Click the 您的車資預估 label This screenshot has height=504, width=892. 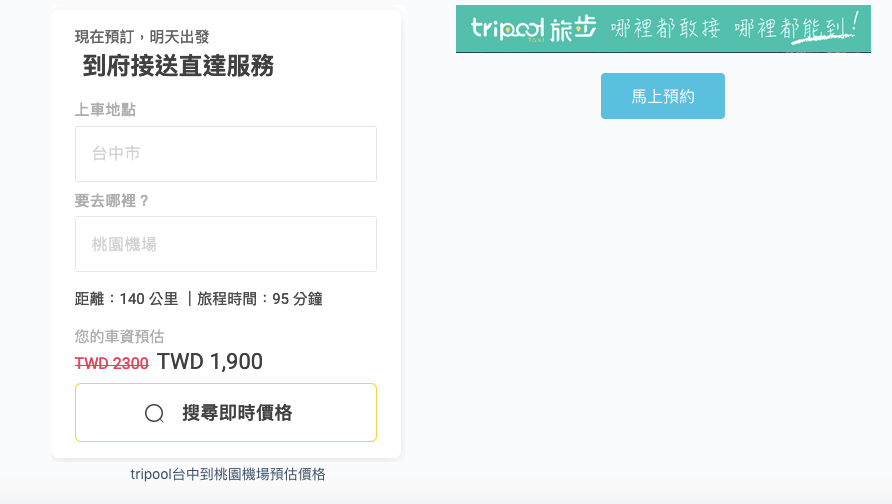(119, 336)
